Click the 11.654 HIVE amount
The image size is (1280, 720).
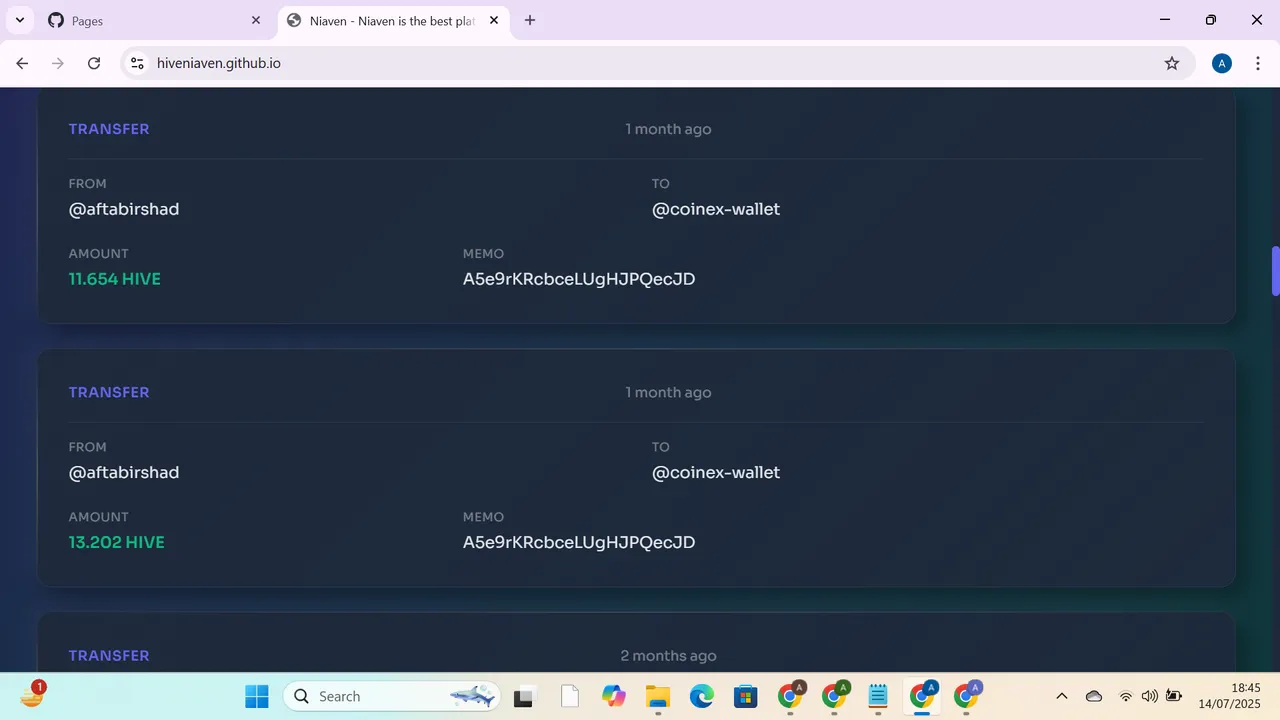click(115, 279)
